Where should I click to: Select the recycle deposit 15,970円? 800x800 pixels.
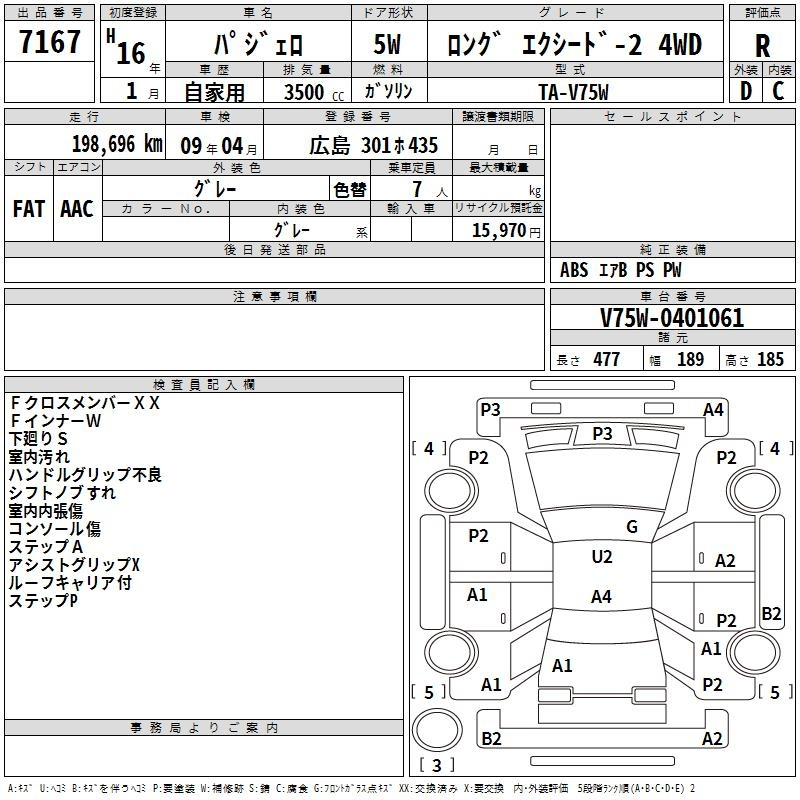pyautogui.click(x=506, y=230)
